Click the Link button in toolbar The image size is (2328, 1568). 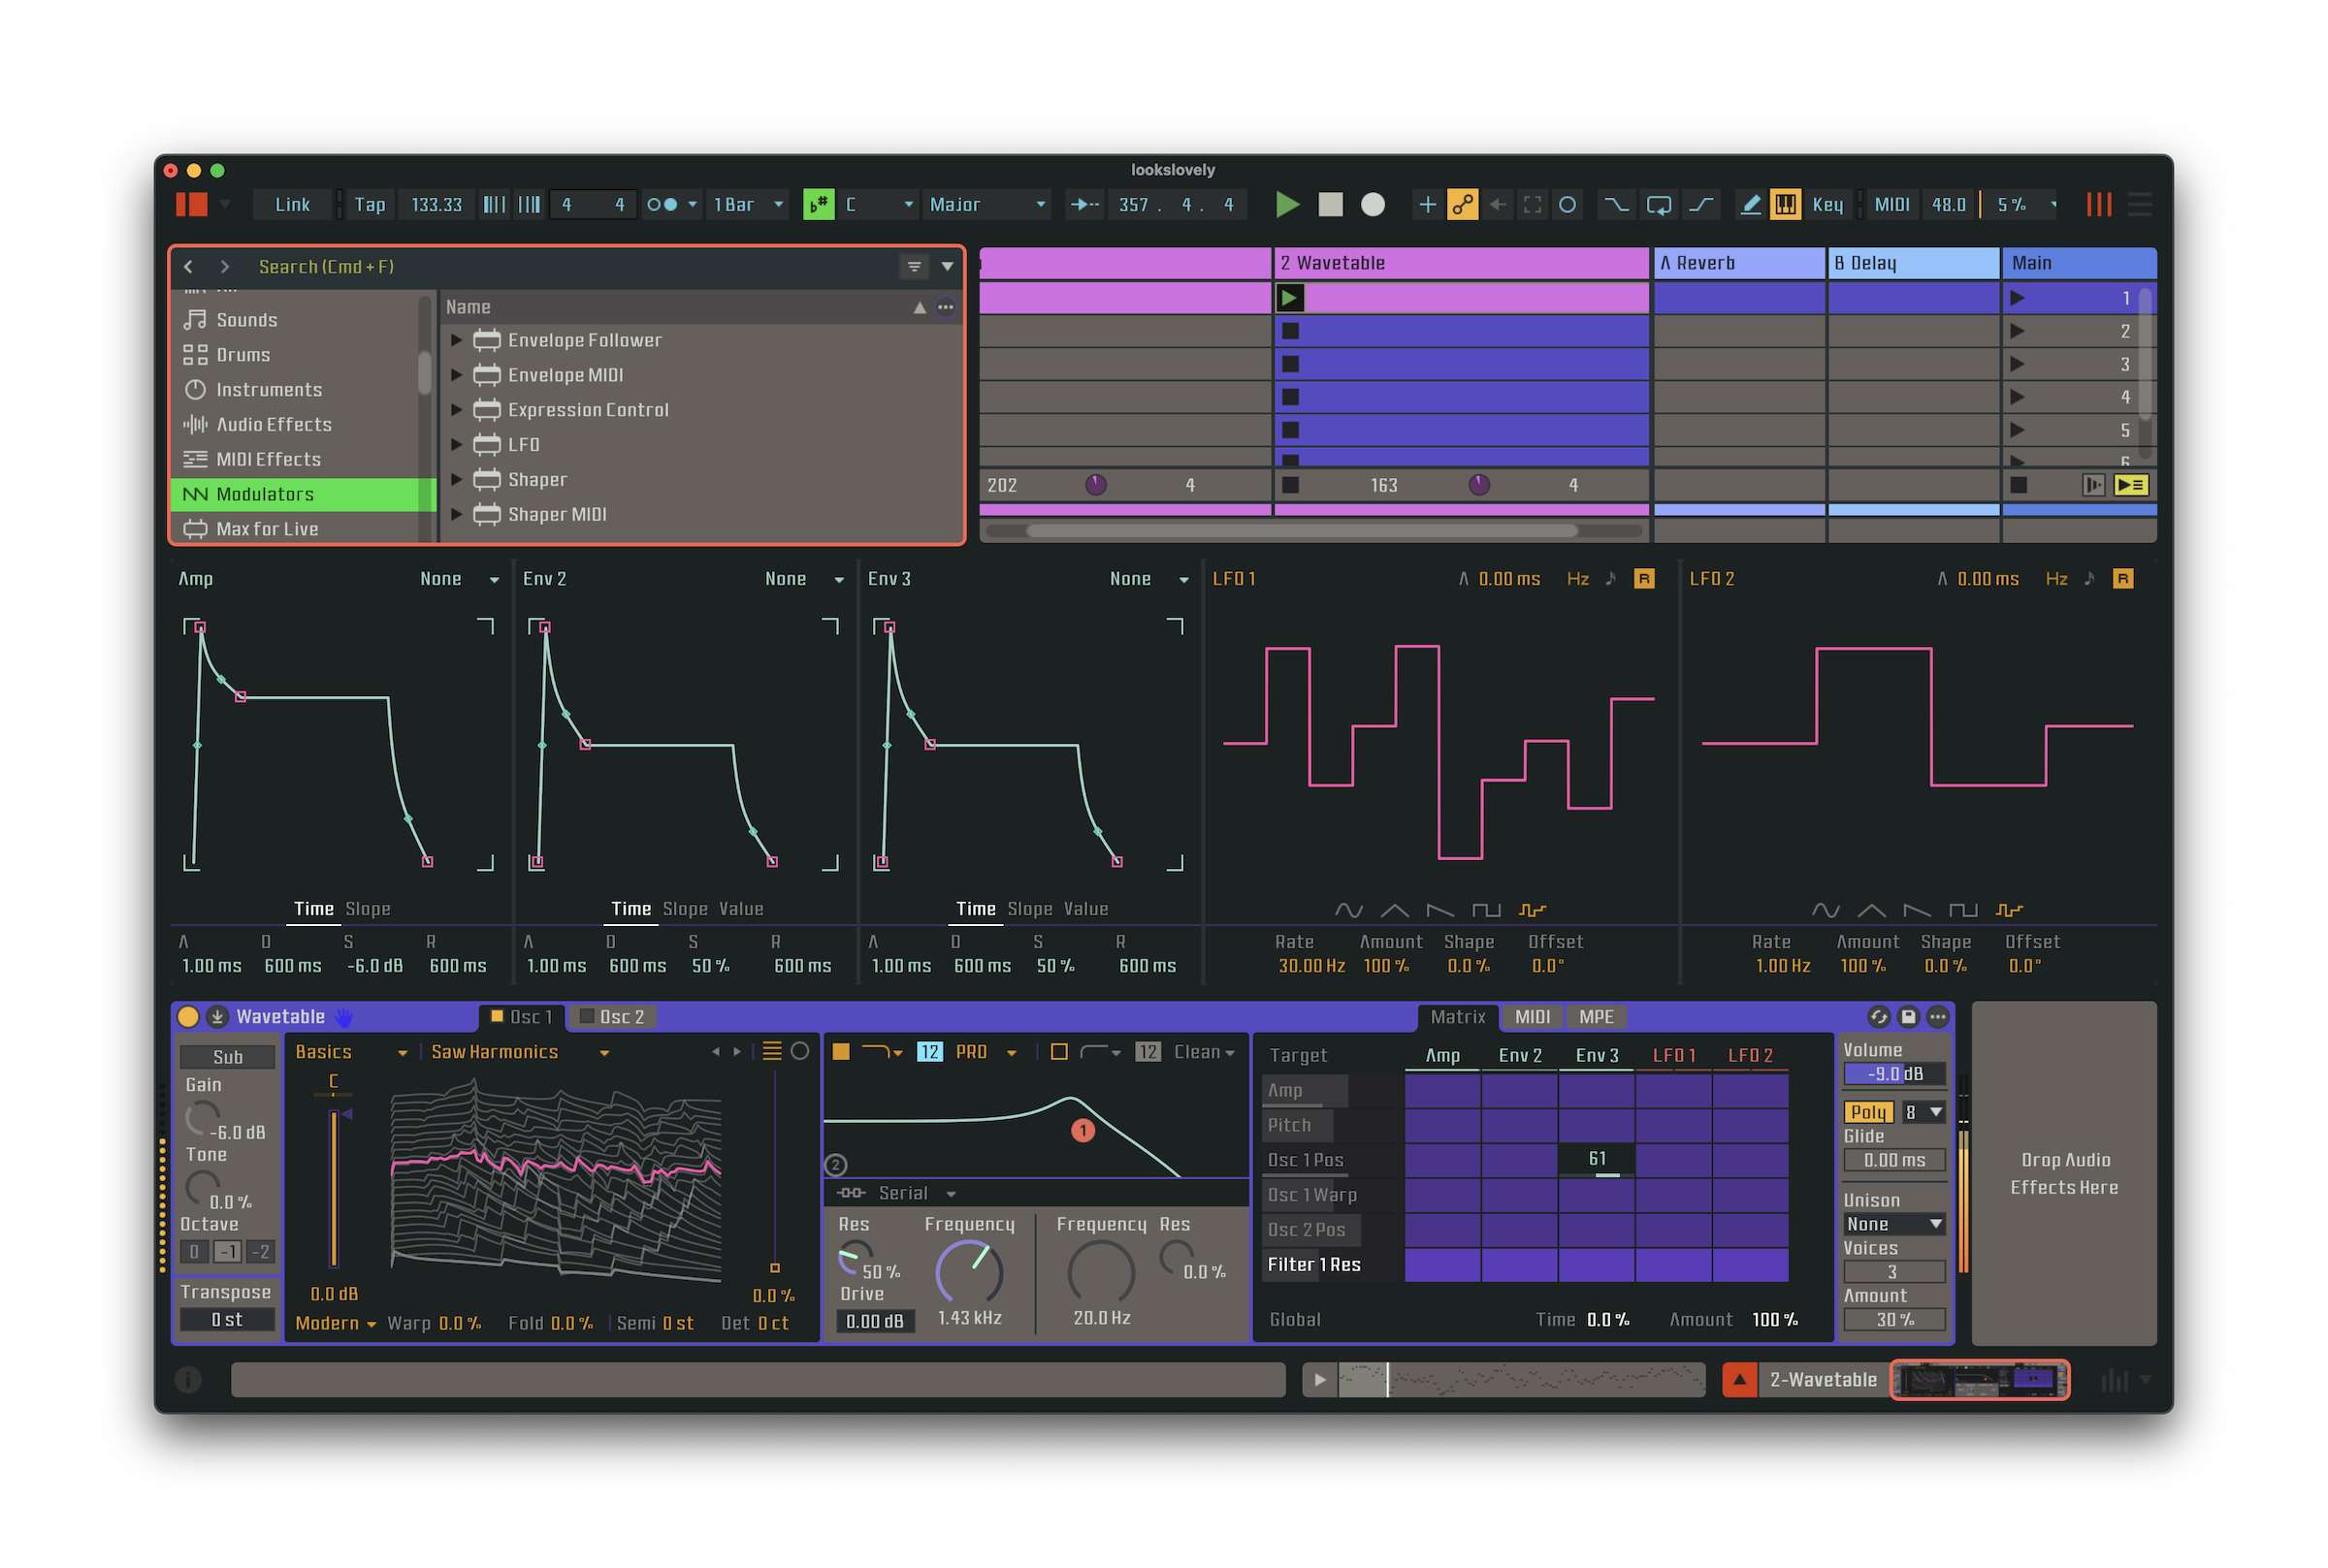click(x=292, y=204)
